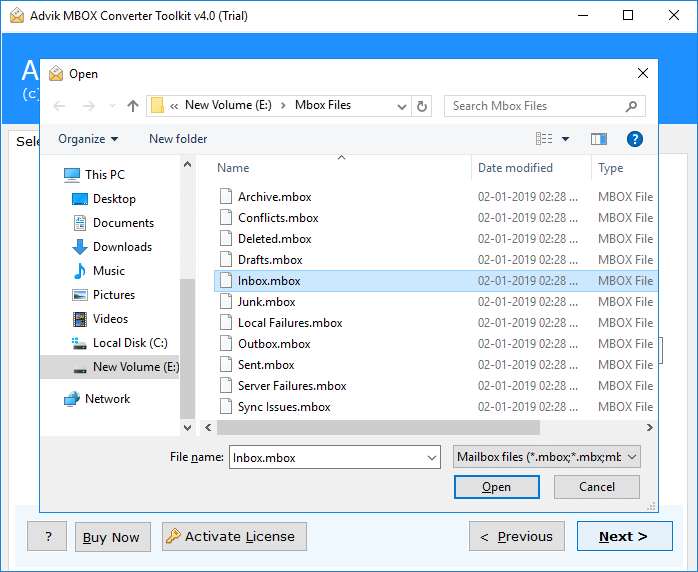Refresh the Mbox Files folder

422,106
